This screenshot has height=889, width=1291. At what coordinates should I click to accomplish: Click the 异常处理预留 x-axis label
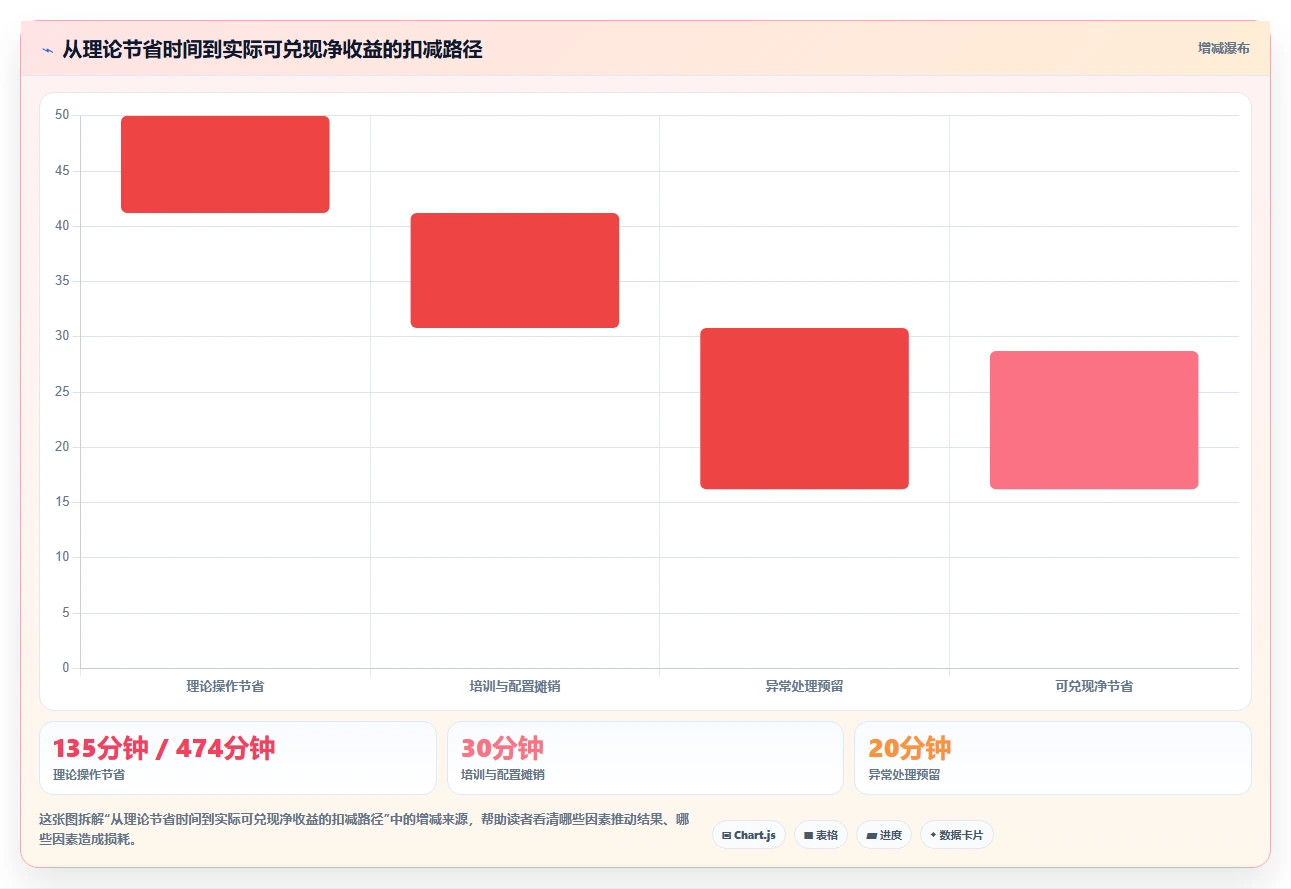coord(804,686)
